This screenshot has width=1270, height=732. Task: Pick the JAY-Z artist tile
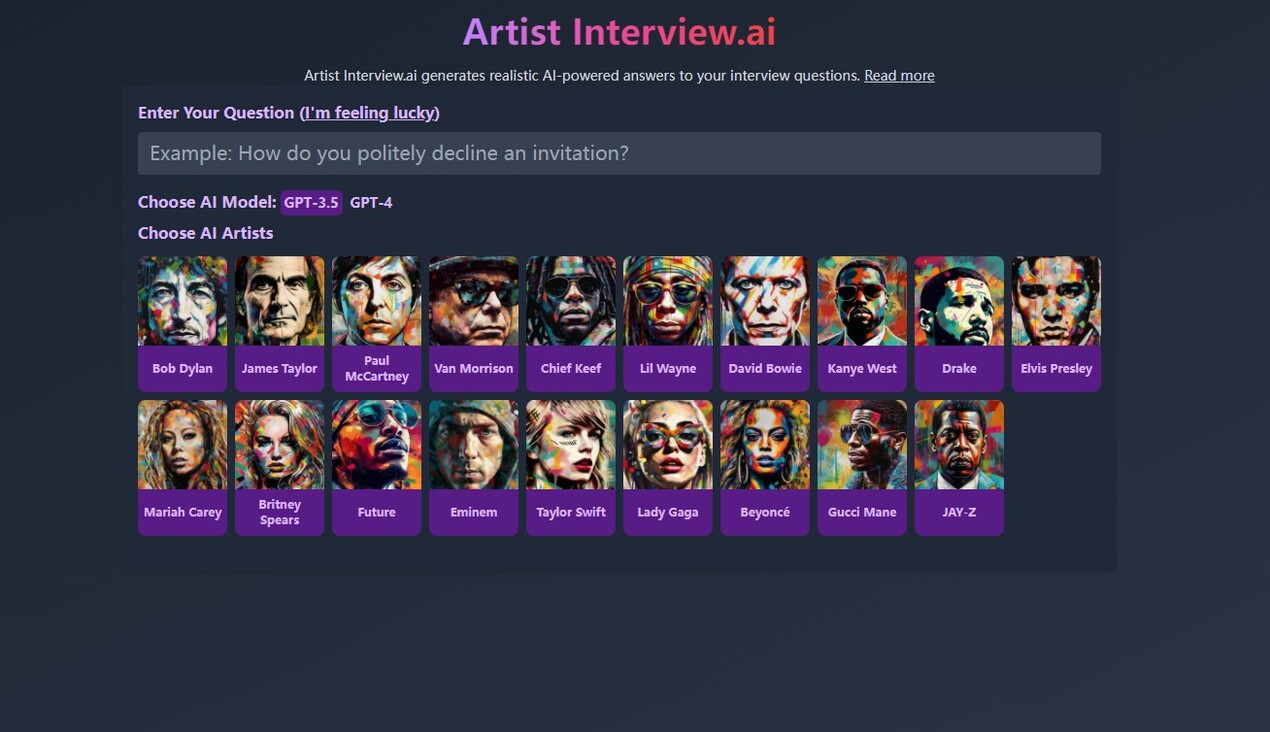pyautogui.click(x=958, y=444)
